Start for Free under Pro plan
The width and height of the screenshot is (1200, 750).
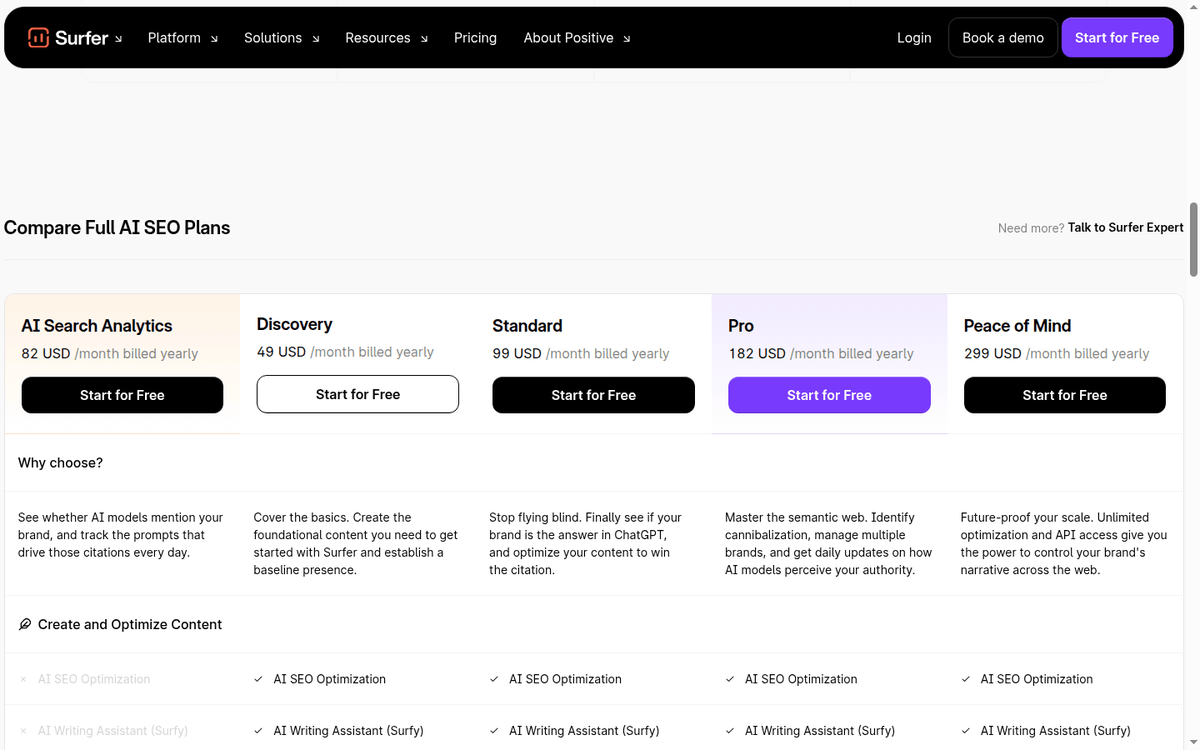tap(829, 395)
